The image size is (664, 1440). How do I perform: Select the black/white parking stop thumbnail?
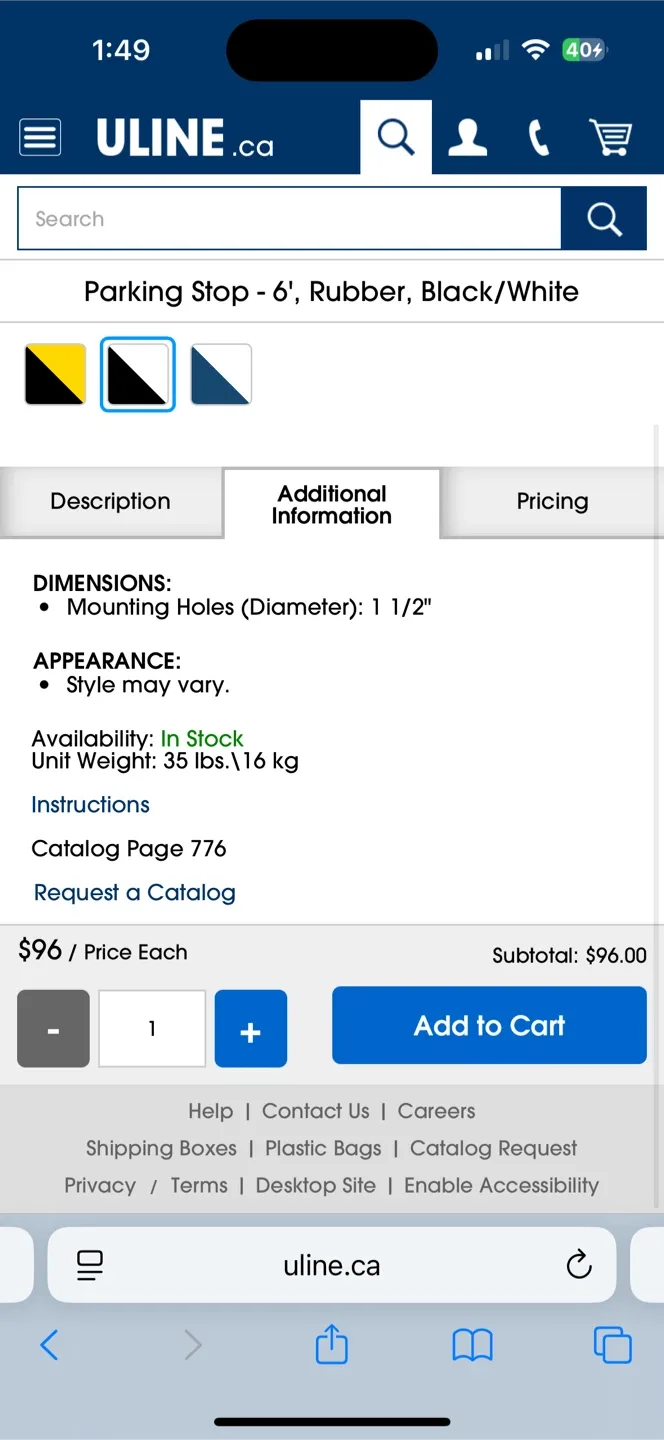(137, 373)
